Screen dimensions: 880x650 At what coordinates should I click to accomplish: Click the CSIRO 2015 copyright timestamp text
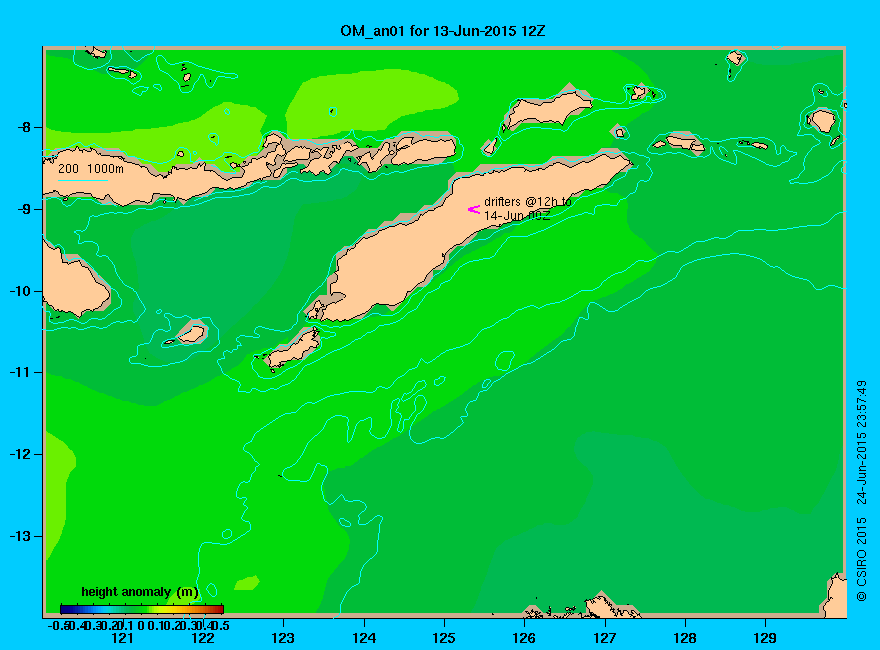click(x=861, y=491)
